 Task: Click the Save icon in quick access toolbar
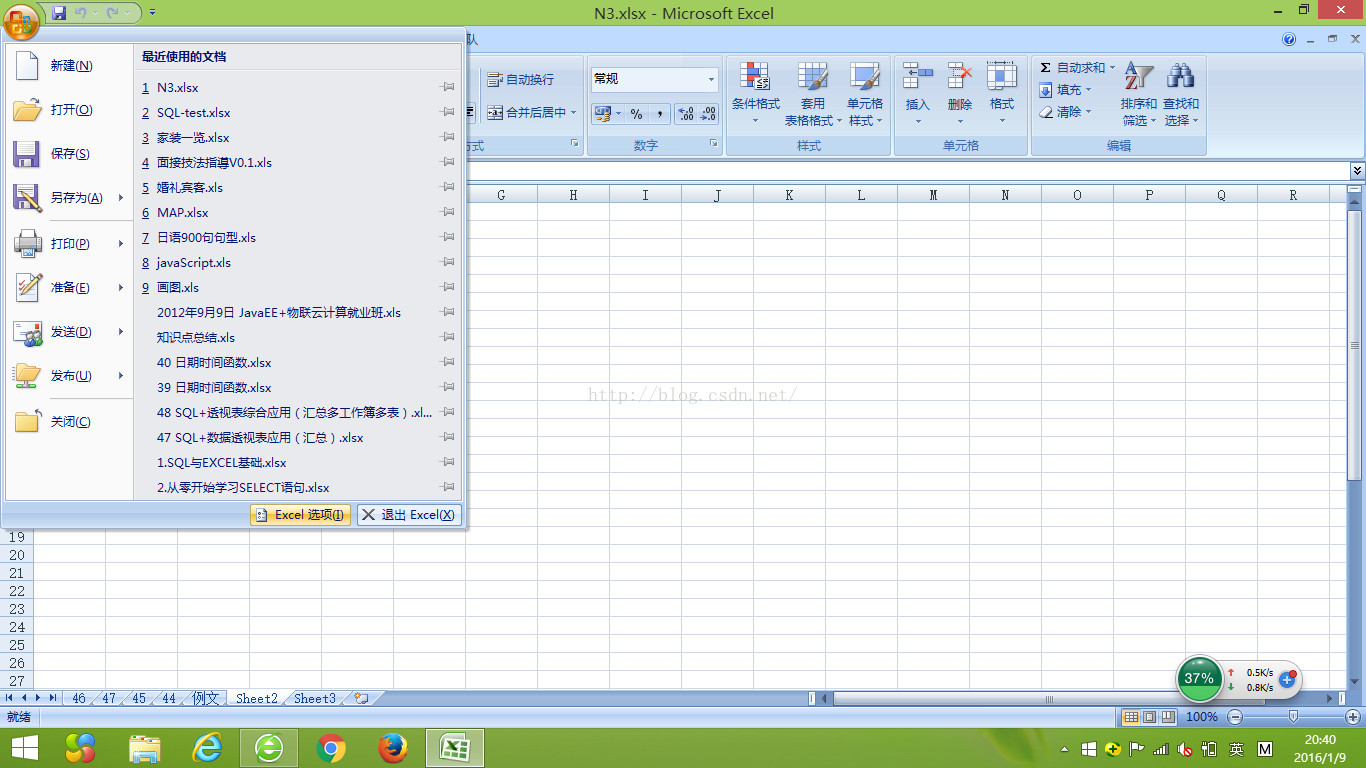(x=59, y=13)
